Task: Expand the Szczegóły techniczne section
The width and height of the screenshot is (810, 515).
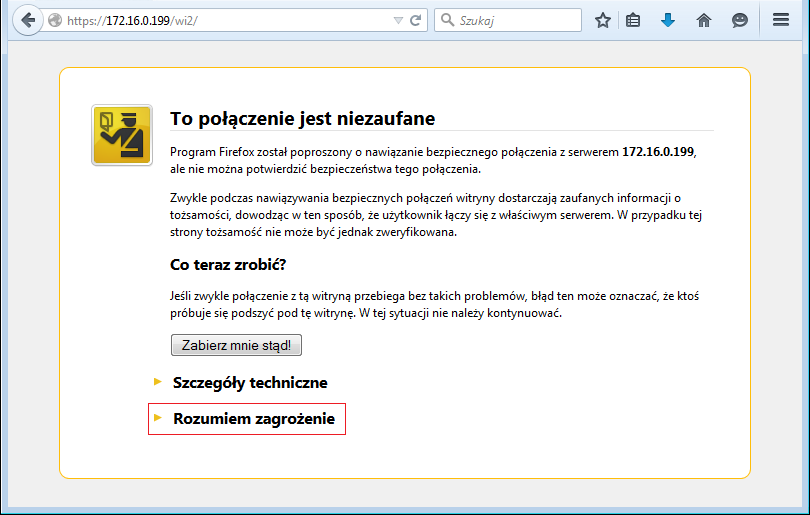Action: [241, 382]
